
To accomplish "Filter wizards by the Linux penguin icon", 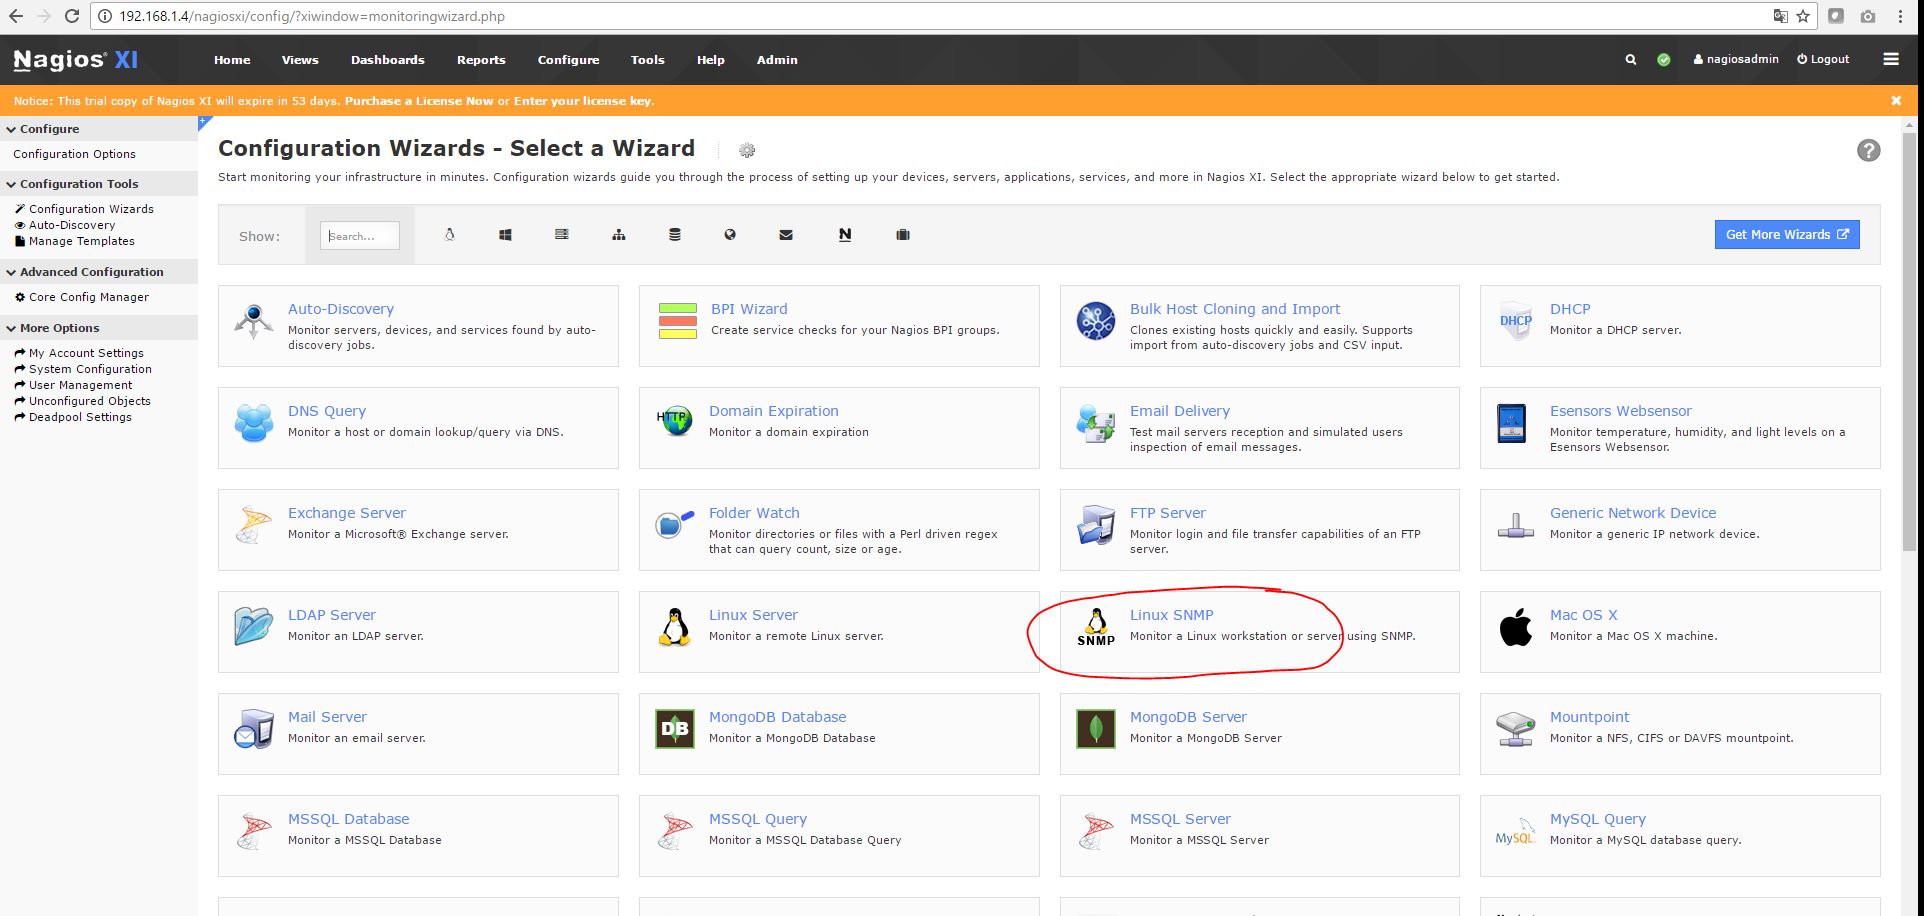I will pyautogui.click(x=449, y=235).
